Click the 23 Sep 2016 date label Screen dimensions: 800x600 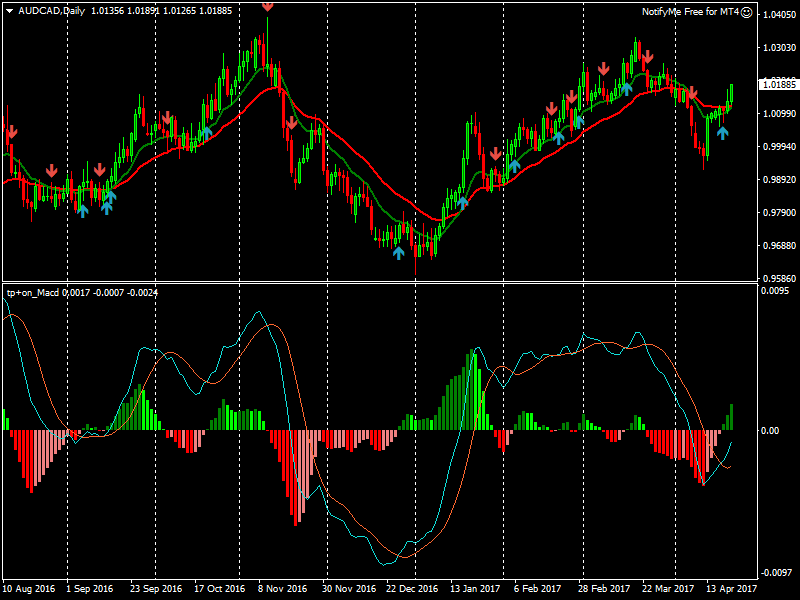point(156,589)
